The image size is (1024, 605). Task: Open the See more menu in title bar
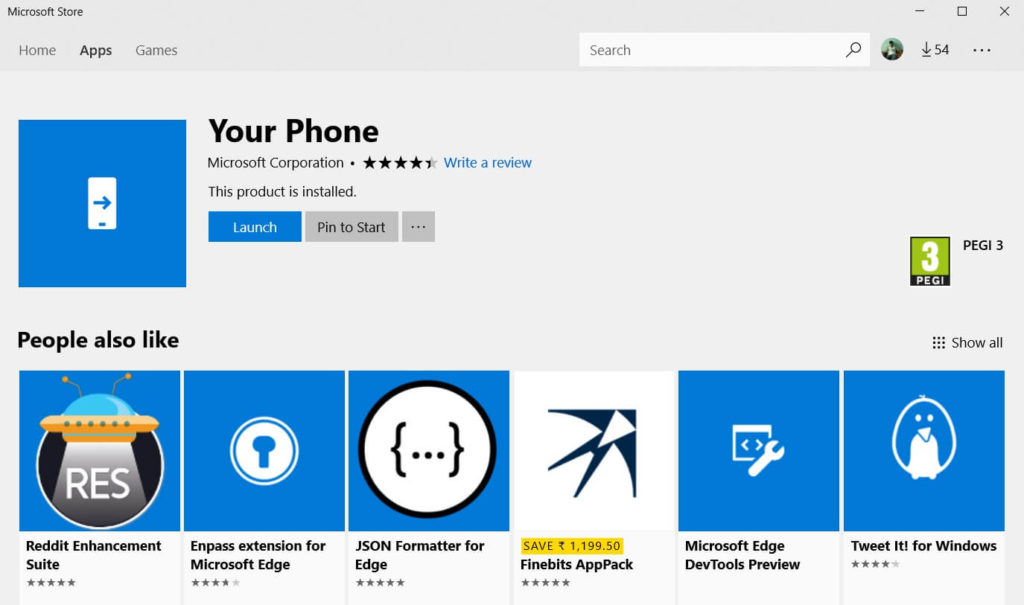pyautogui.click(x=981, y=49)
